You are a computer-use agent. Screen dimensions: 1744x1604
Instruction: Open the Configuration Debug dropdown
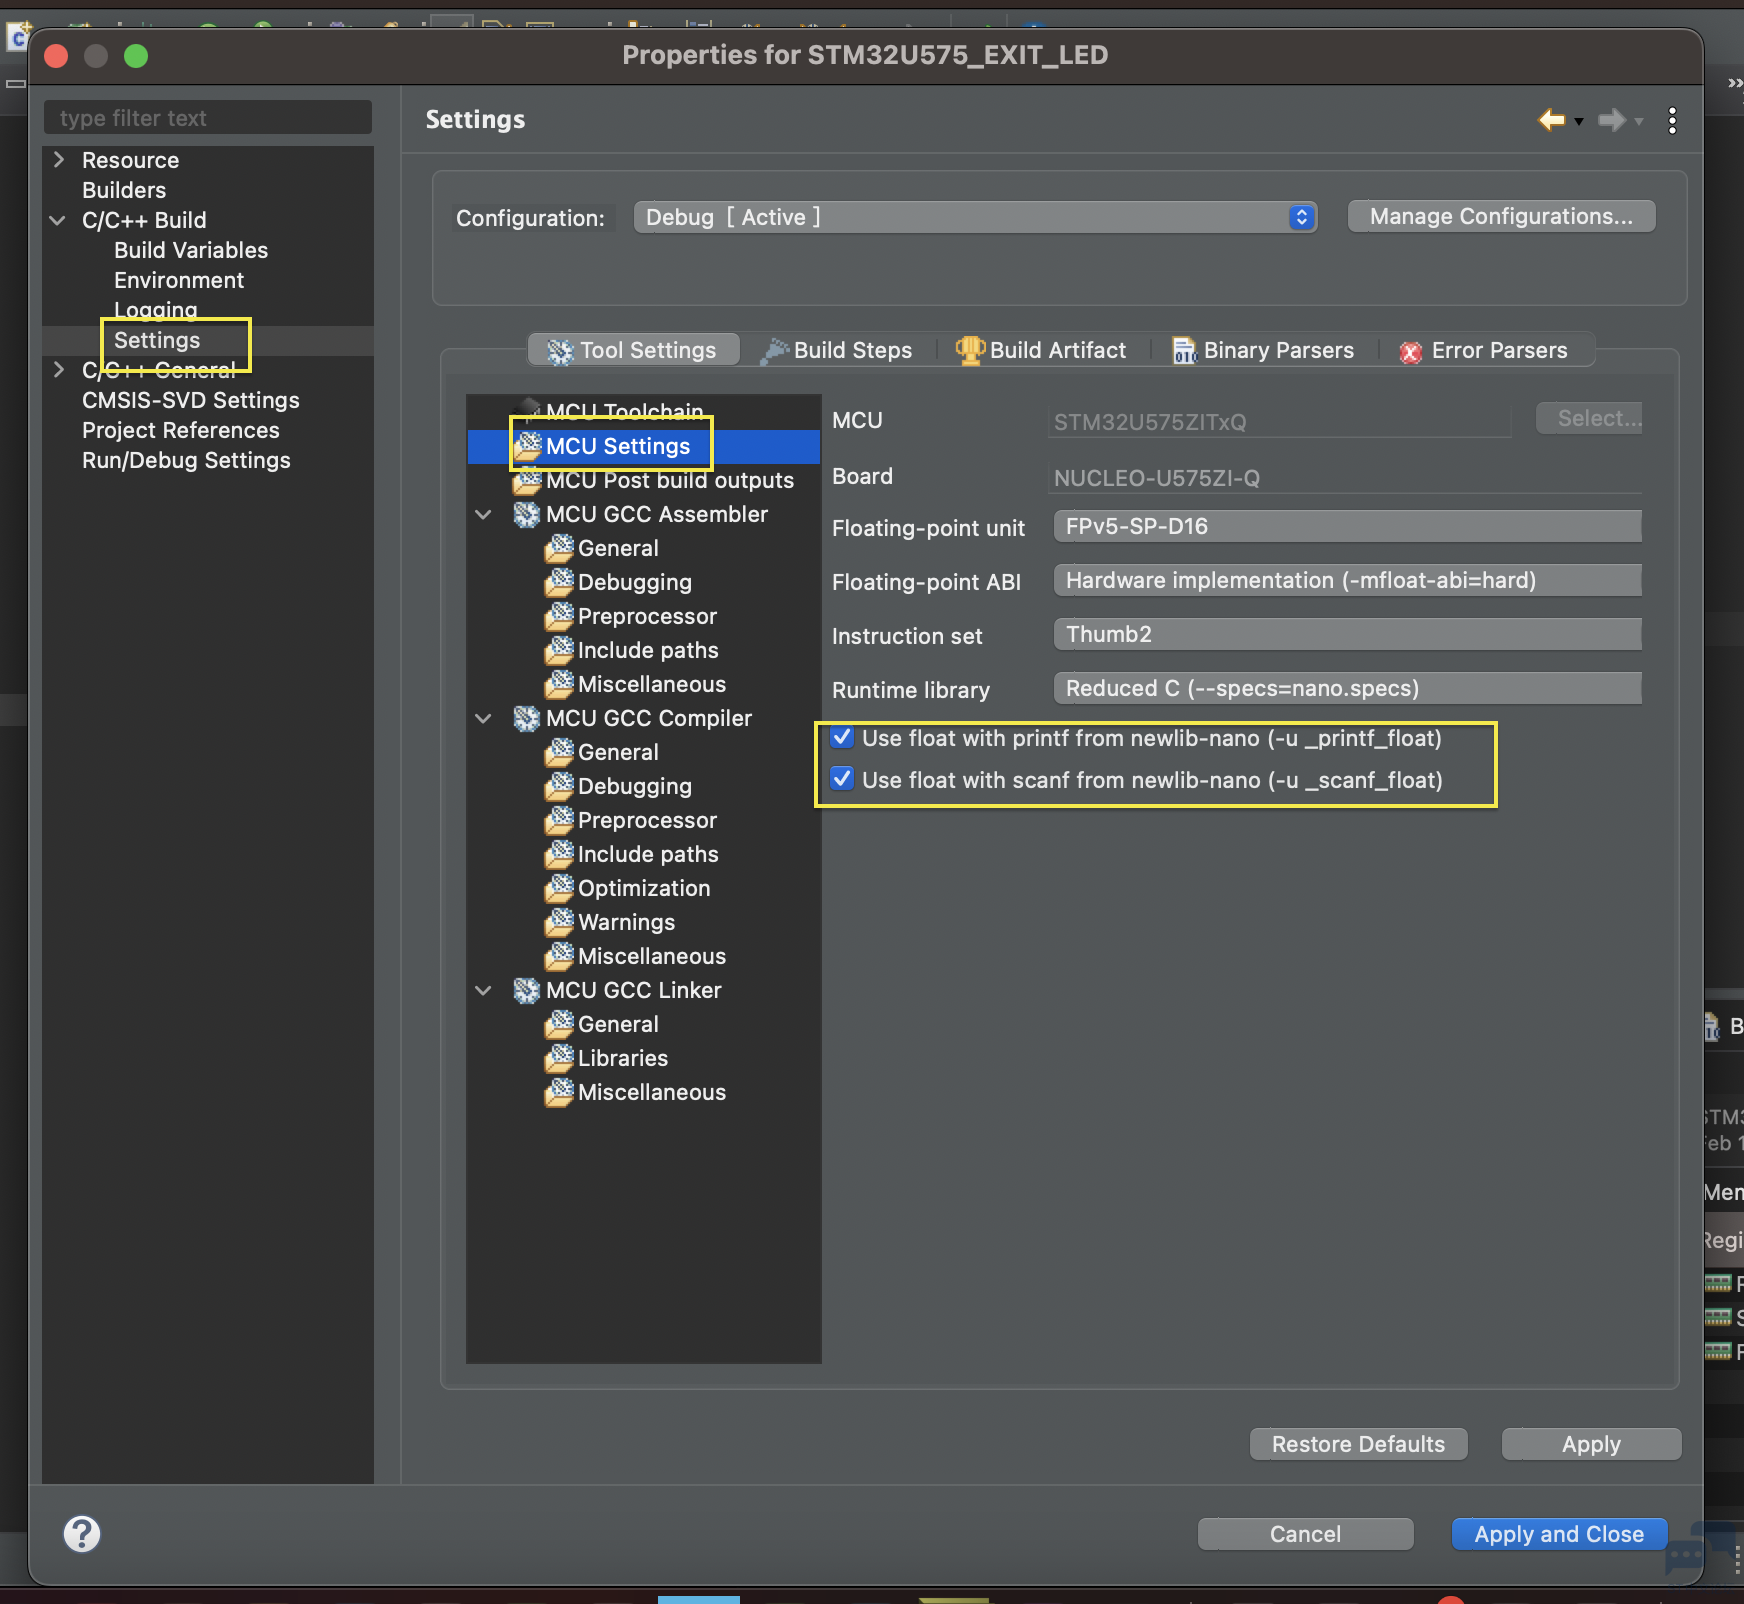point(975,217)
